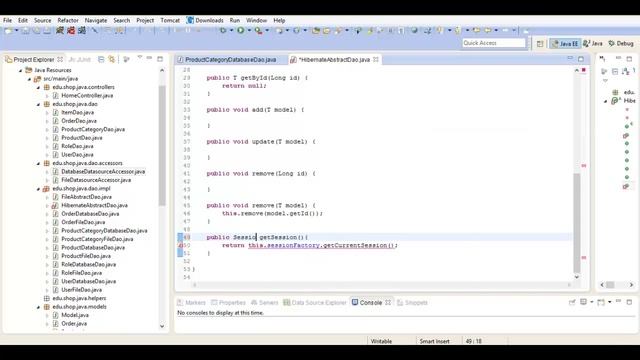This screenshot has height=360, width=640.
Task: Select DatabaseDatasourceAccessor.java in the tree
Action: [103, 172]
